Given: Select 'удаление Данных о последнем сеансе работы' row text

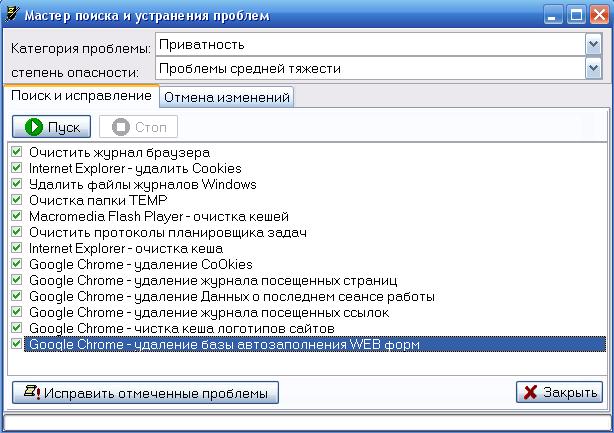Looking at the screenshot, I should pyautogui.click(x=232, y=297).
